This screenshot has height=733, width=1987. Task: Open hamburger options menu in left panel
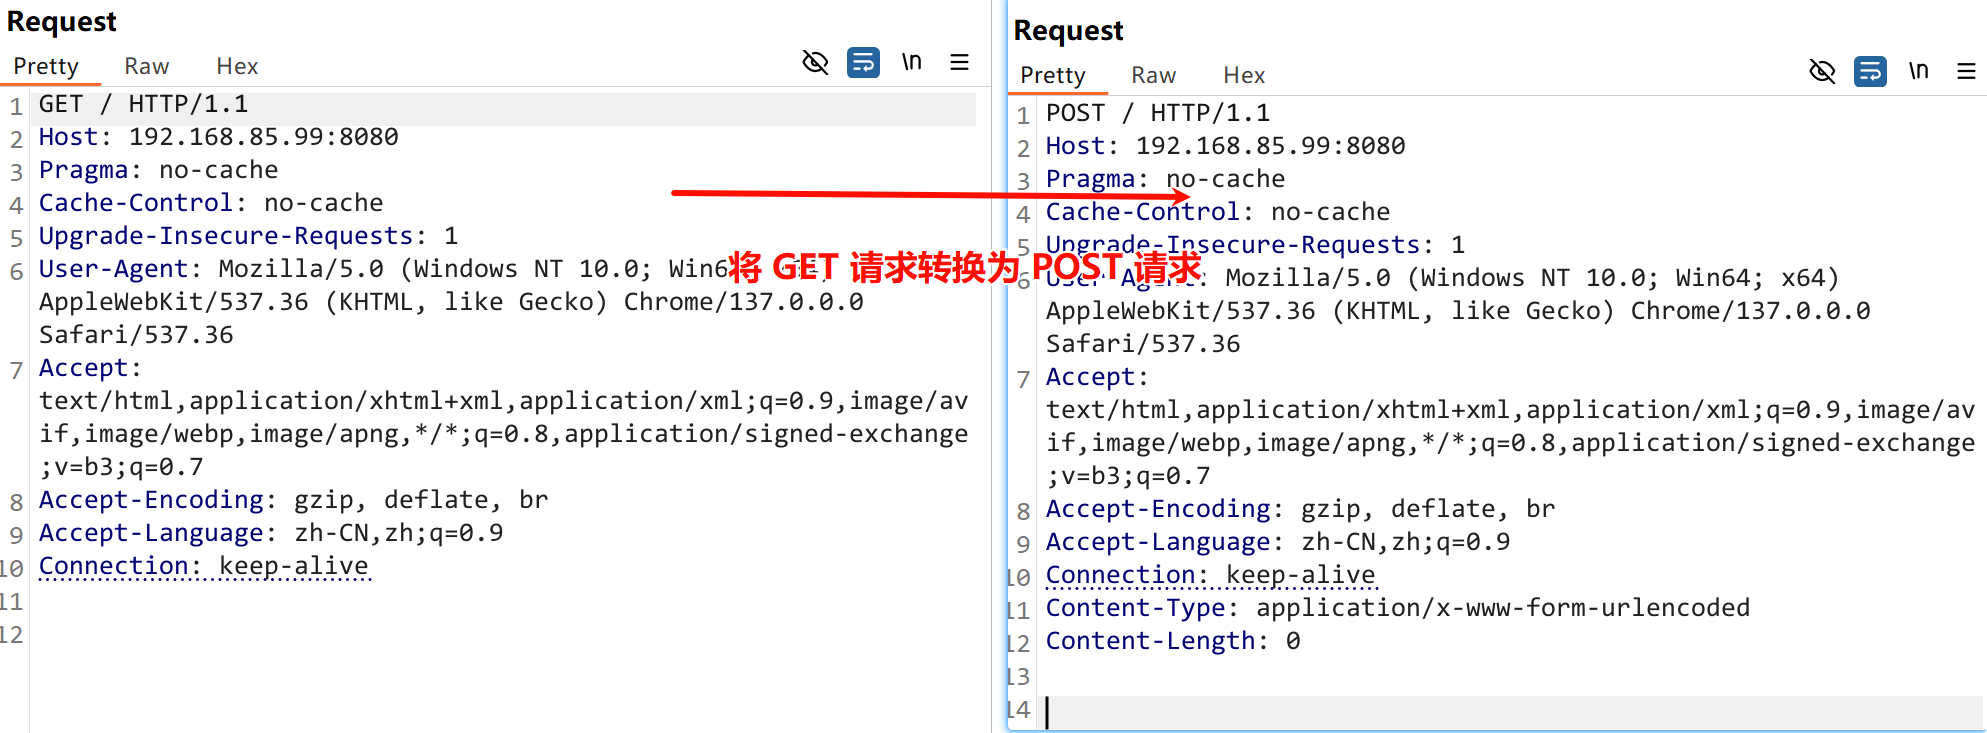tap(959, 63)
